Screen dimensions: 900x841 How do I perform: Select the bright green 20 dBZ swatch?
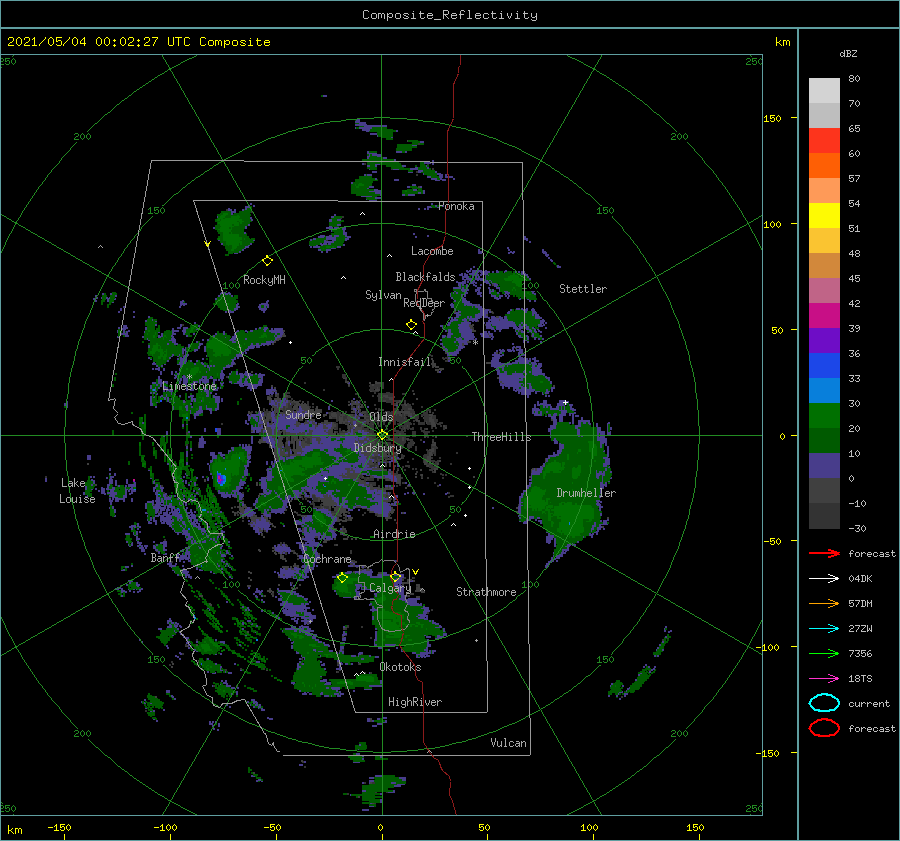coord(824,415)
